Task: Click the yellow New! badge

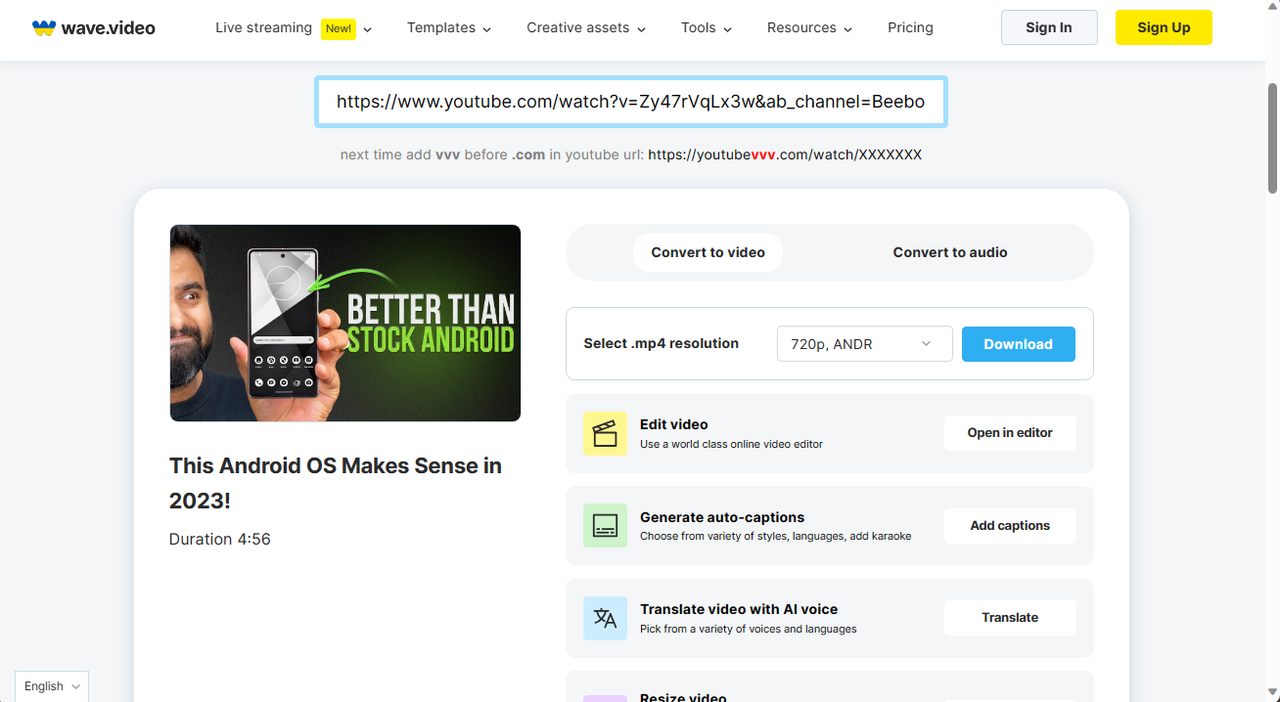Action: [338, 28]
